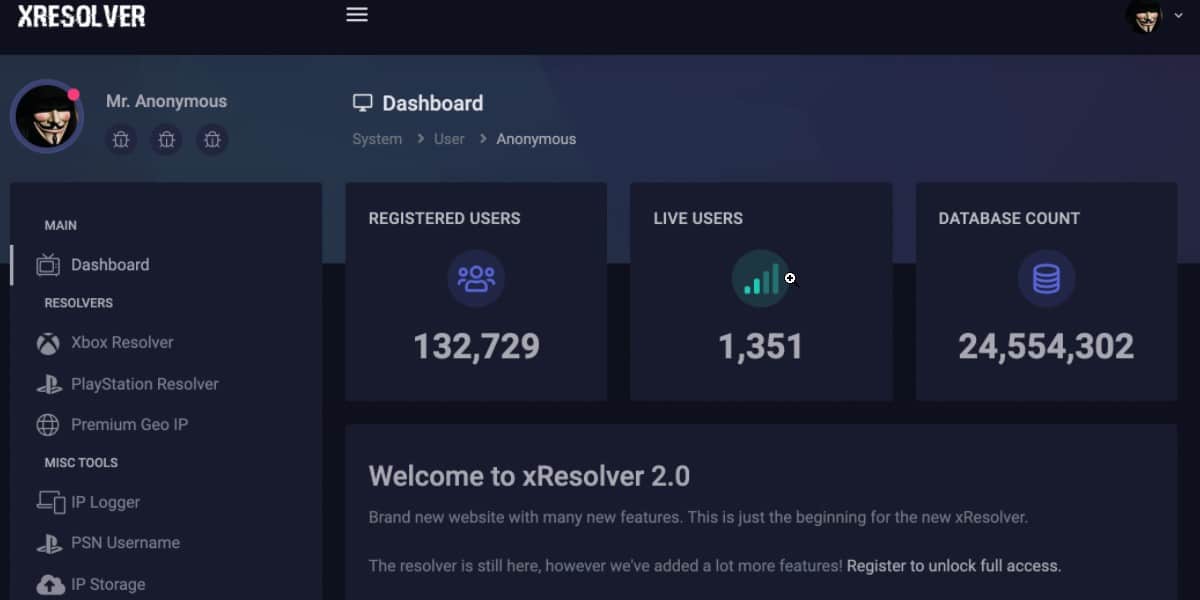Click the DATABASE COUNT card title
Image resolution: width=1200 pixels, height=600 pixels.
(1009, 218)
